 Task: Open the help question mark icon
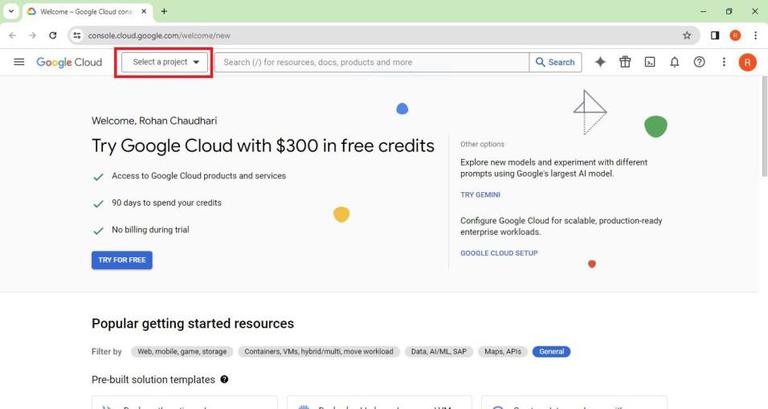click(x=699, y=62)
